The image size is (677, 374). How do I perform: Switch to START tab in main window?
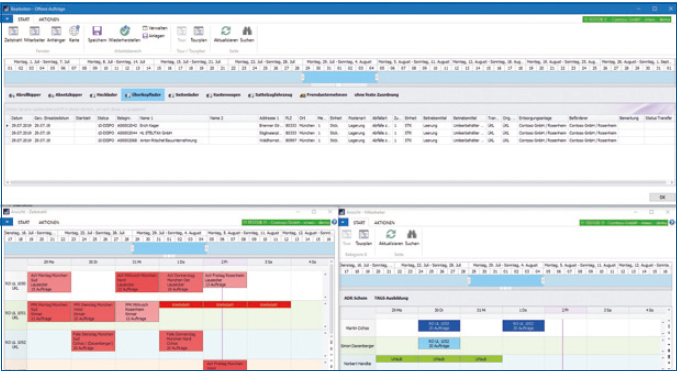click(24, 19)
